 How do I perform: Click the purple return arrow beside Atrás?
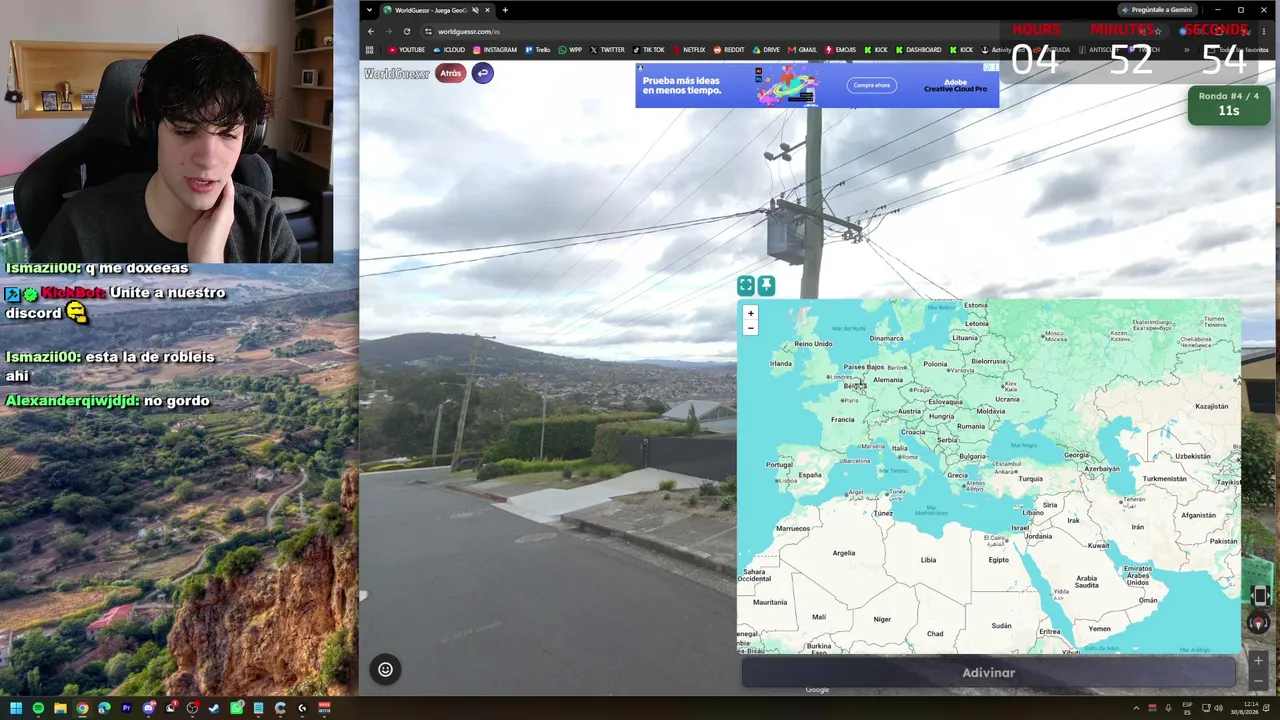(x=482, y=73)
